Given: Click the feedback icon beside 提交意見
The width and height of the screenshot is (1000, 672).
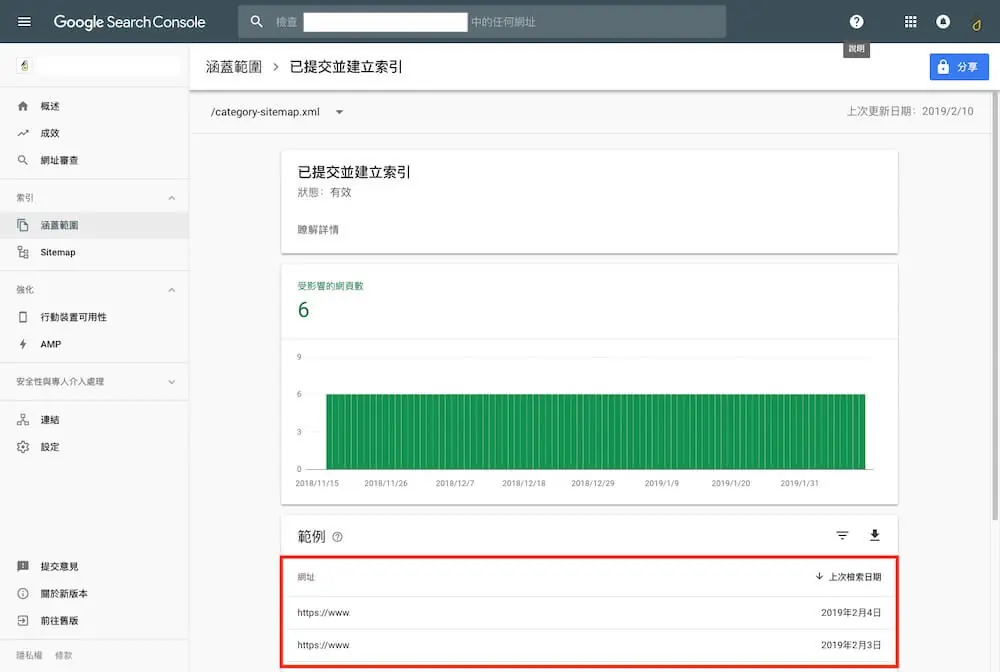Looking at the screenshot, I should click(x=23, y=566).
